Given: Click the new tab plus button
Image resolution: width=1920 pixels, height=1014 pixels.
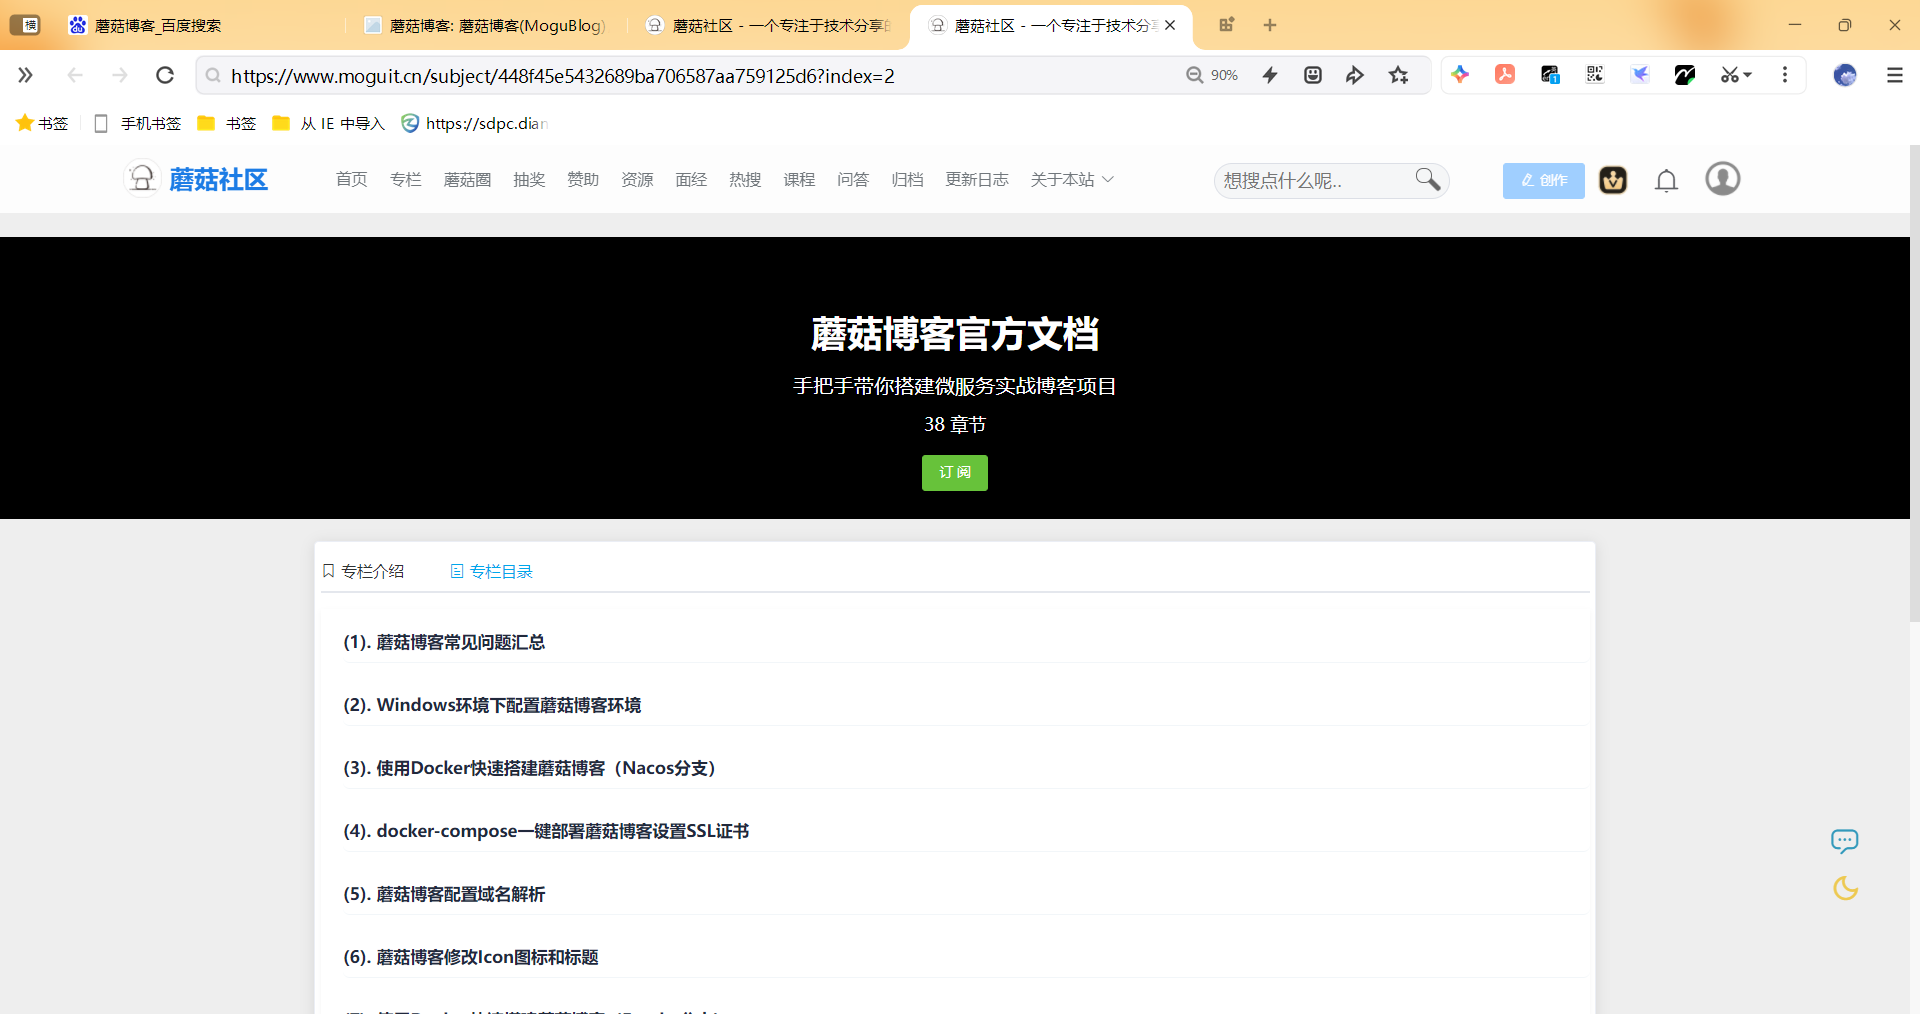Looking at the screenshot, I should coord(1270,25).
